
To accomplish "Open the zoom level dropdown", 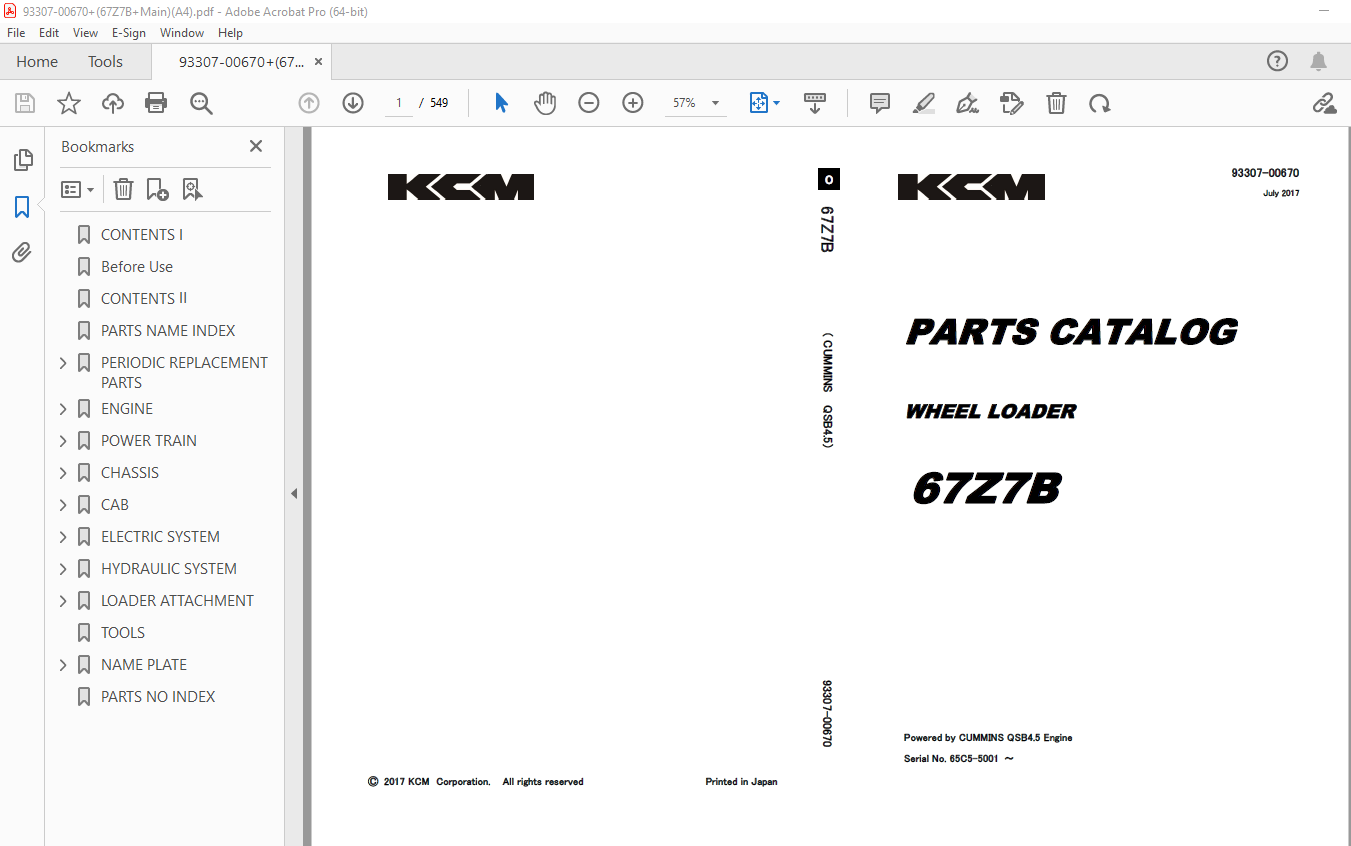I will (715, 103).
